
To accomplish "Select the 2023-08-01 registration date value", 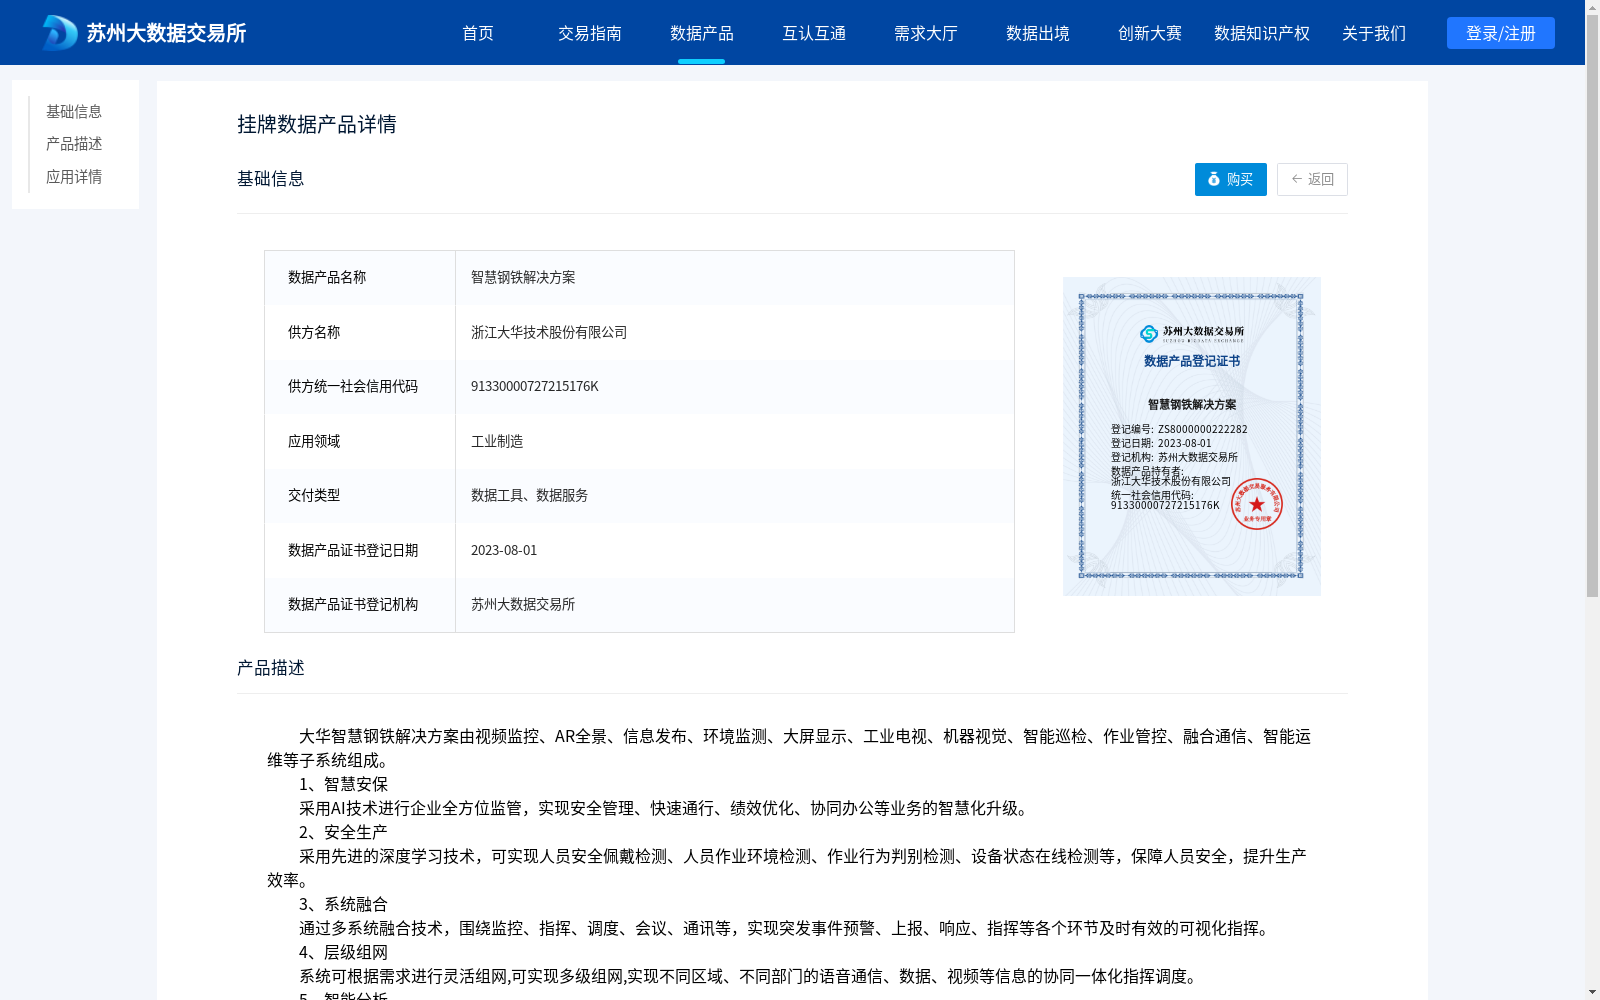I will (x=735, y=550).
